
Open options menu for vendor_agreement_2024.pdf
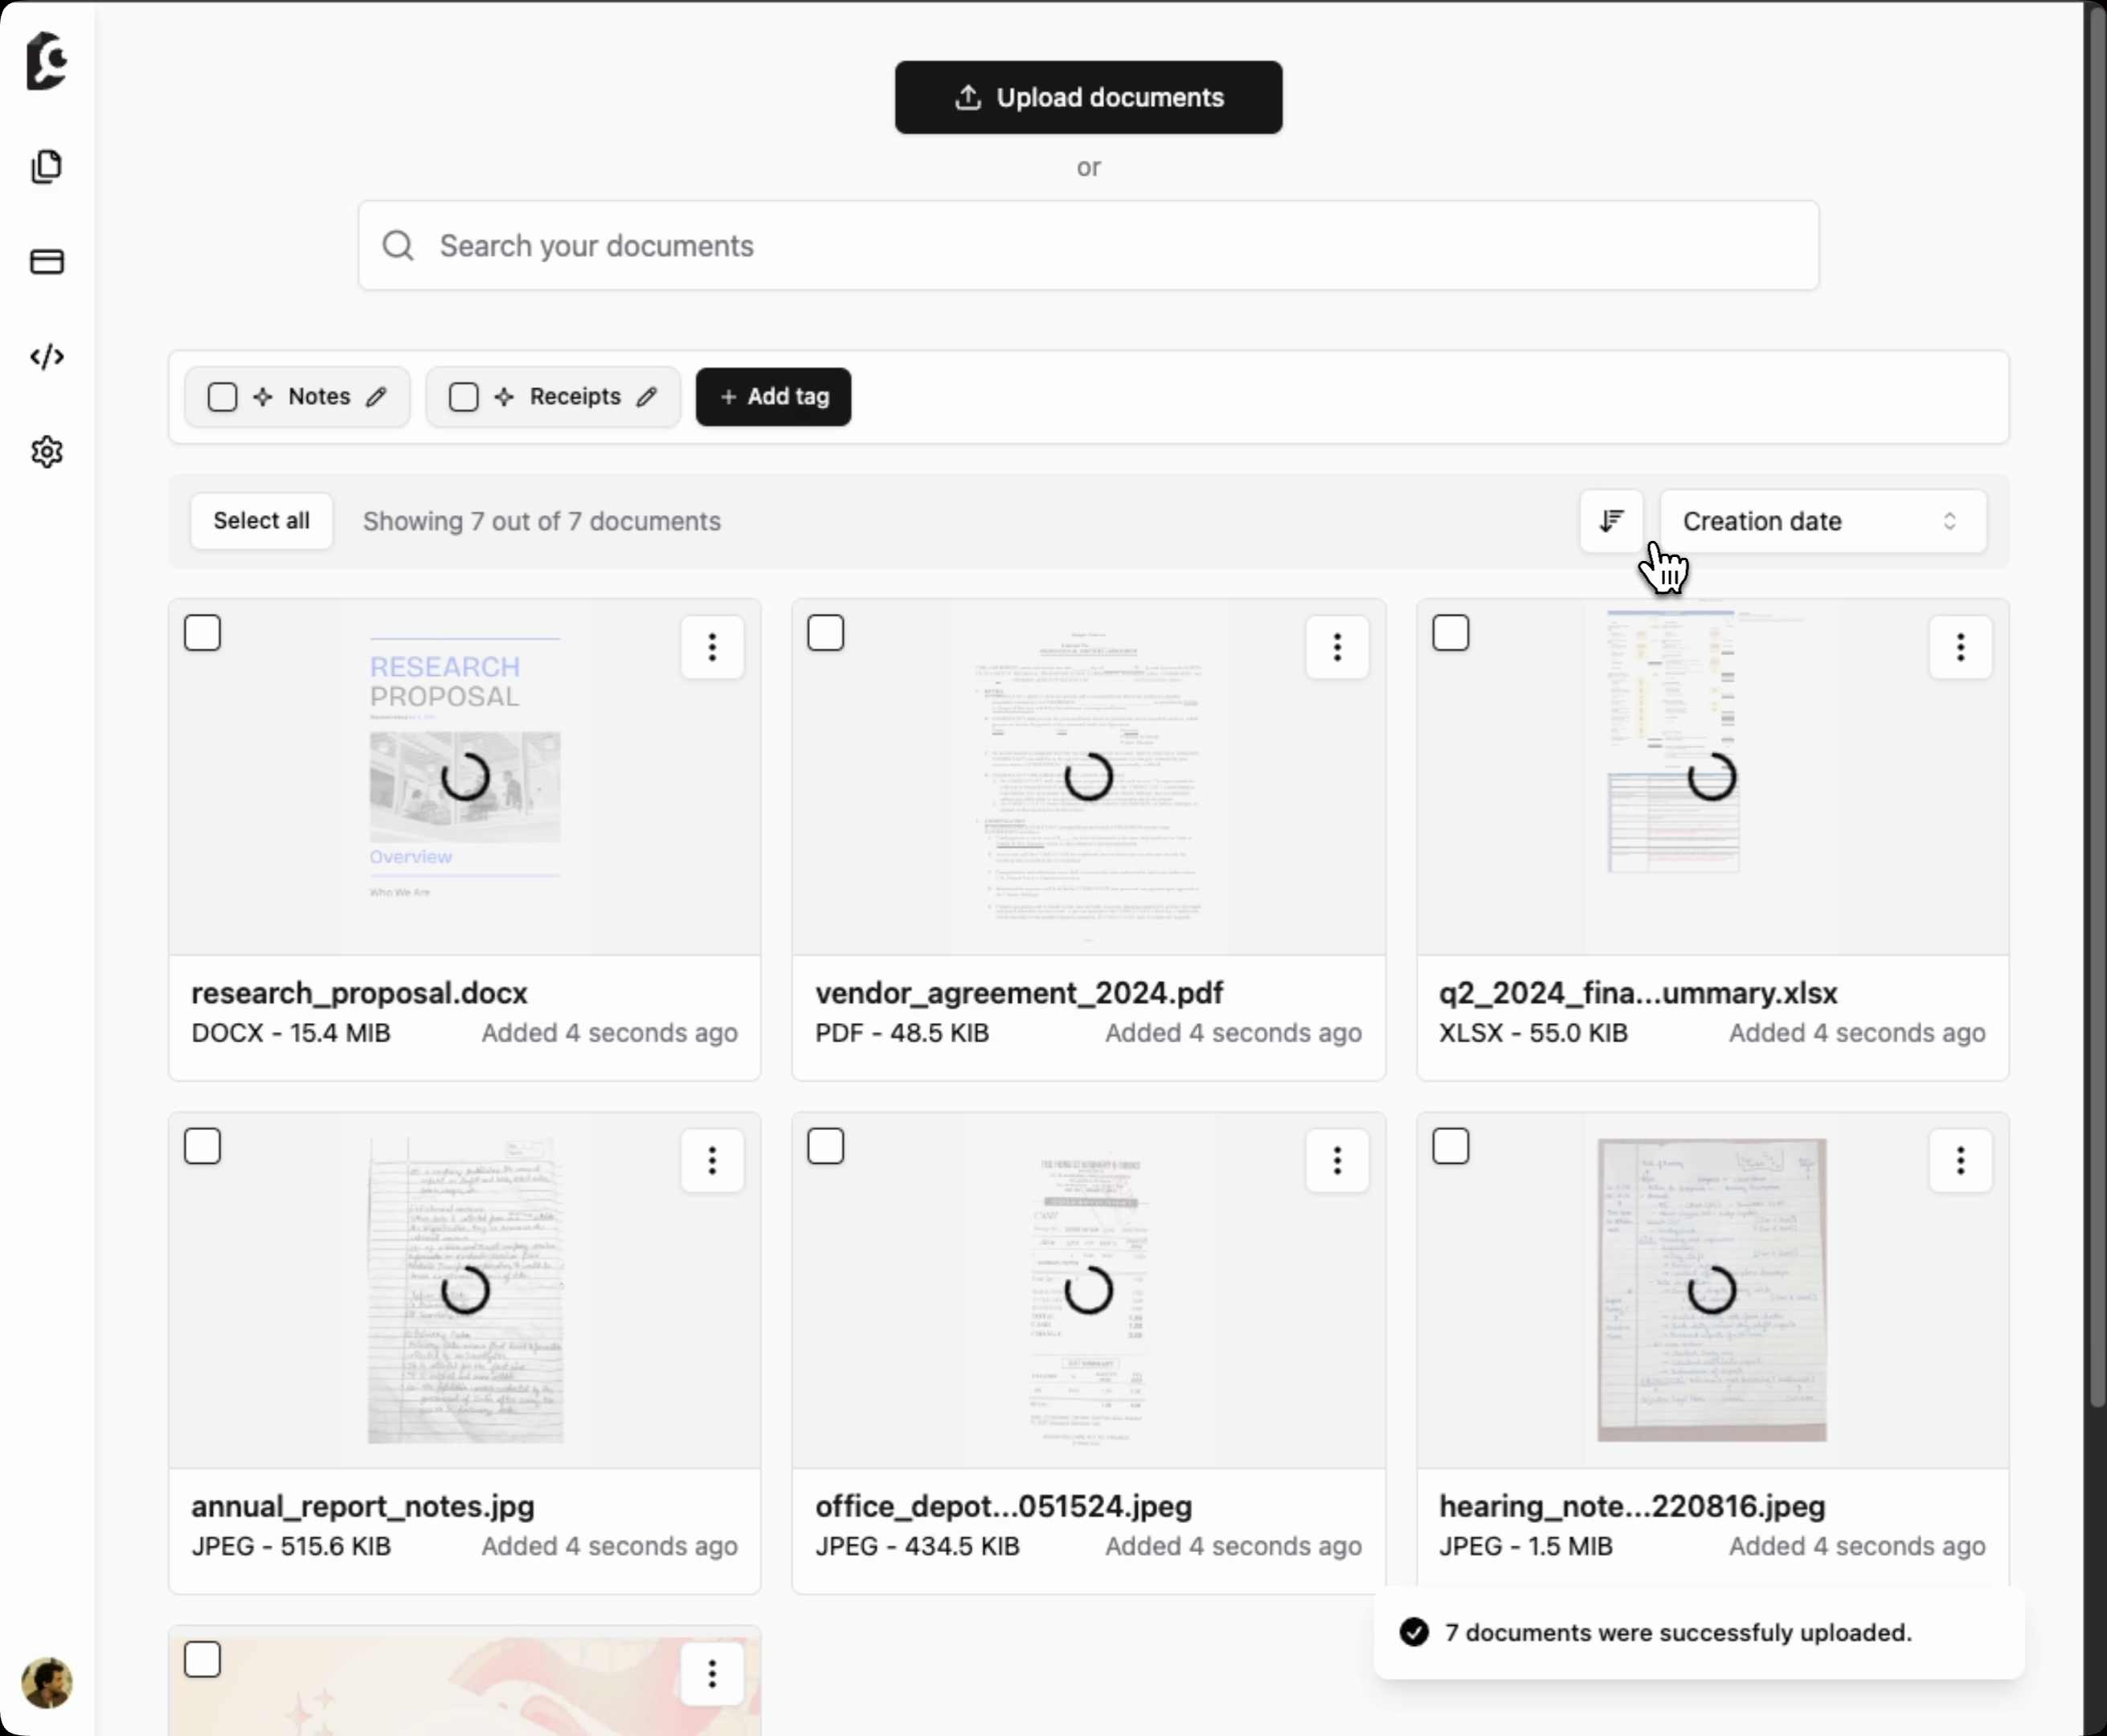point(1336,647)
